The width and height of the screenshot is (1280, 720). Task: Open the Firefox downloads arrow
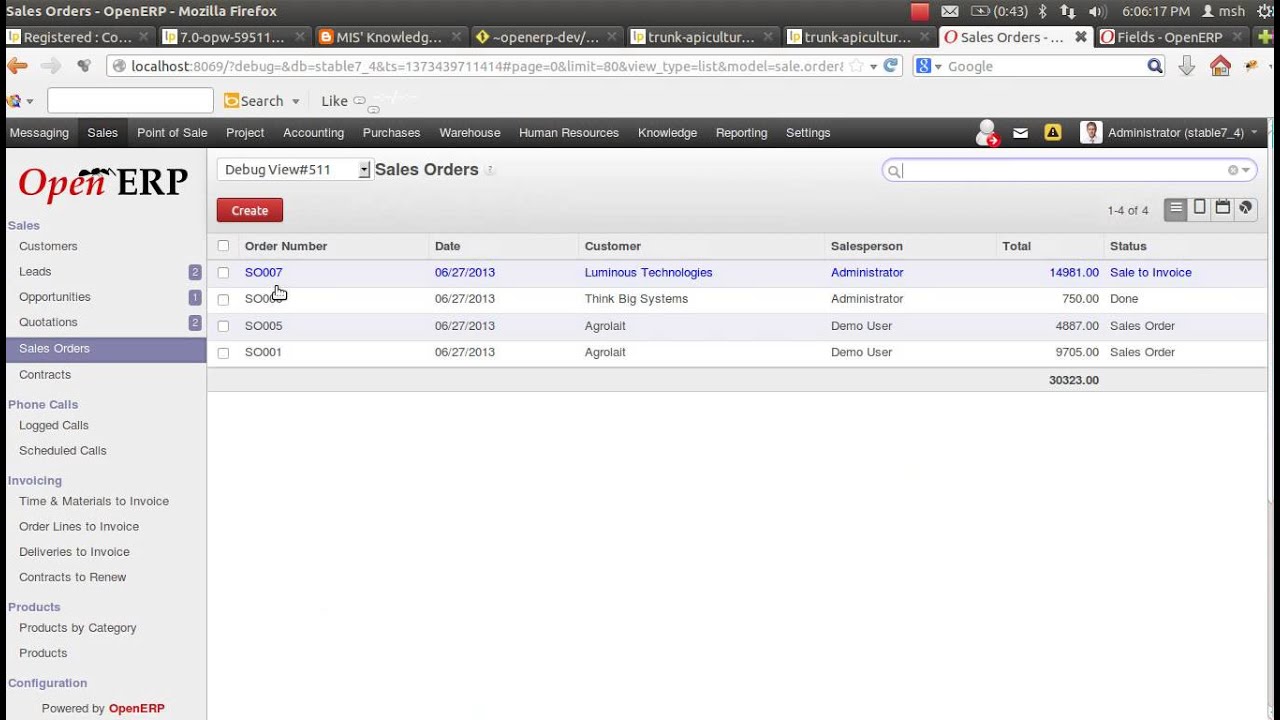click(x=1187, y=66)
